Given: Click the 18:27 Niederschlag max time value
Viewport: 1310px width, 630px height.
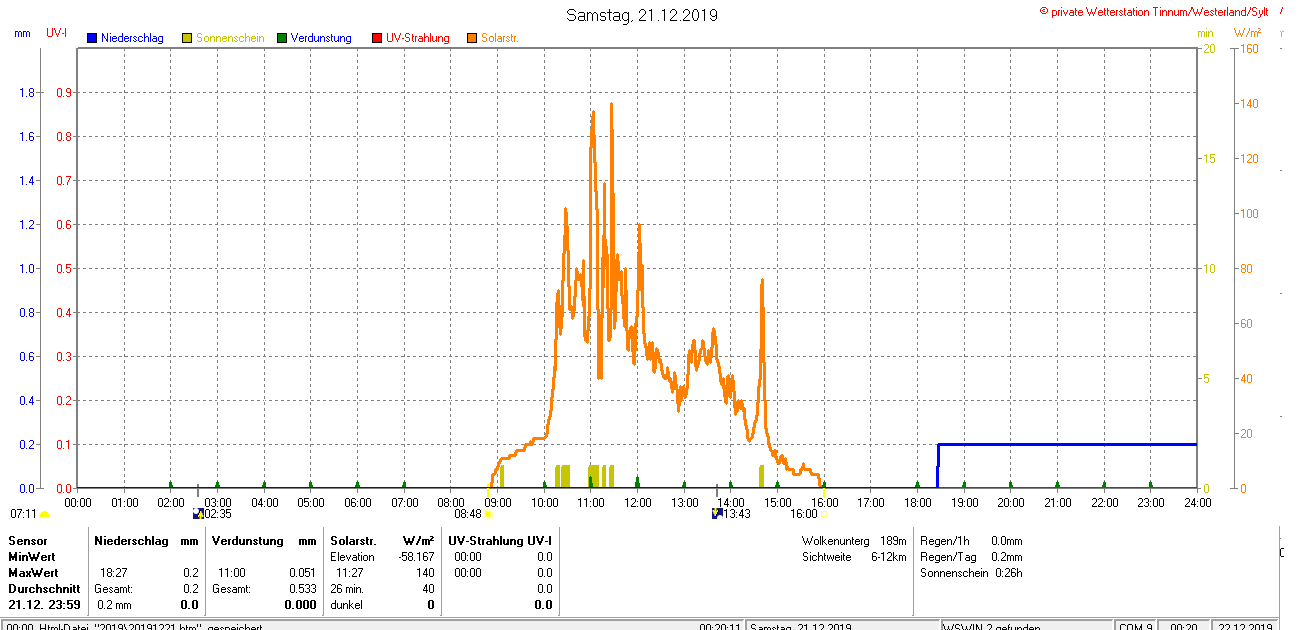Looking at the screenshot, I should [113, 573].
